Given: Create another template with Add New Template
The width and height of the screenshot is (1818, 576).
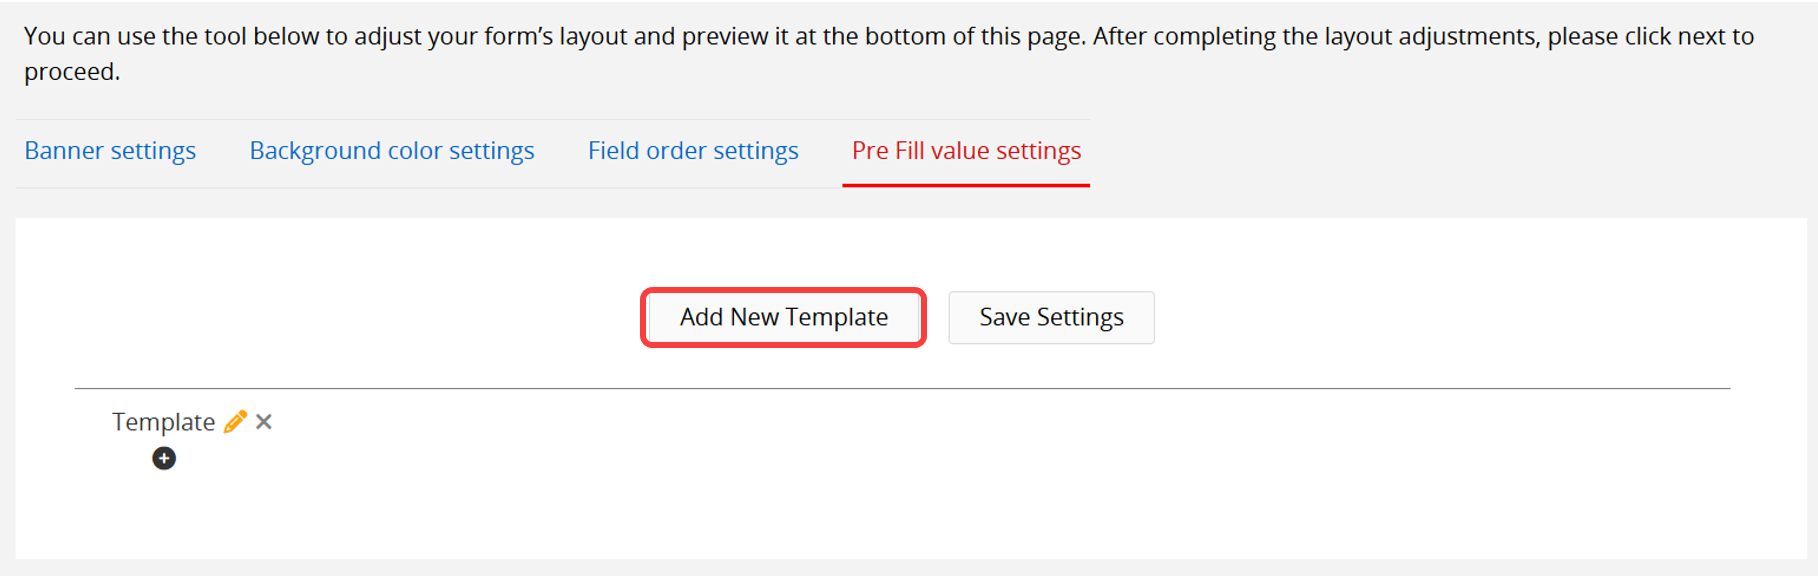Looking at the screenshot, I should (783, 318).
